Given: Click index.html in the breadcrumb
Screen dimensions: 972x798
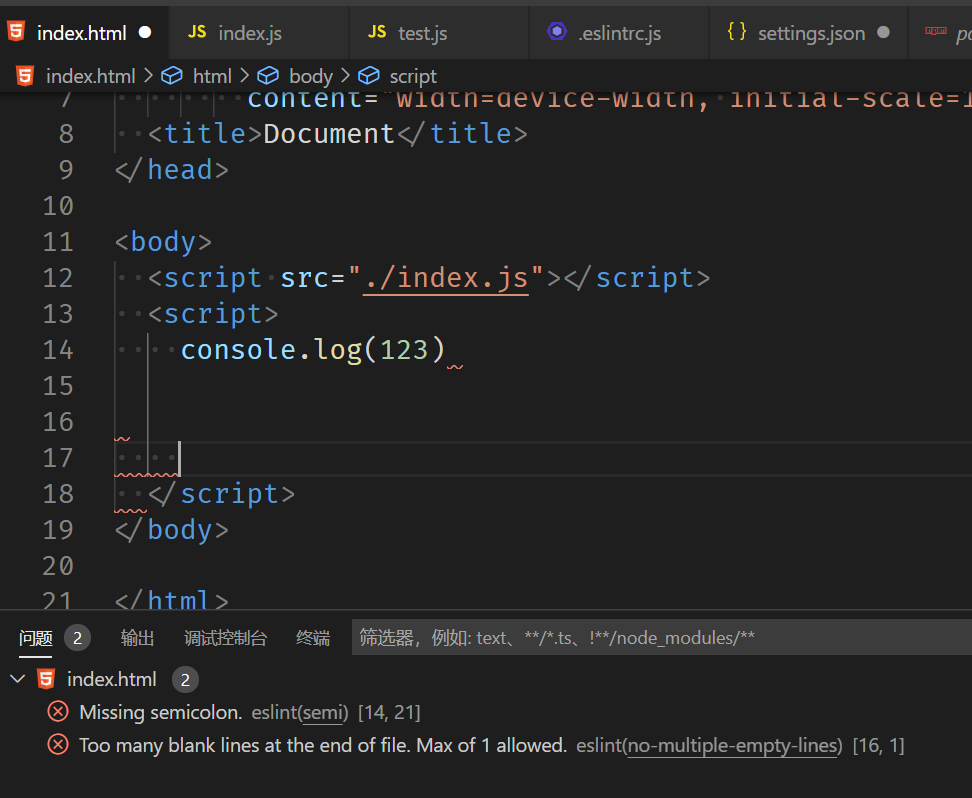Looking at the screenshot, I should tap(91, 76).
